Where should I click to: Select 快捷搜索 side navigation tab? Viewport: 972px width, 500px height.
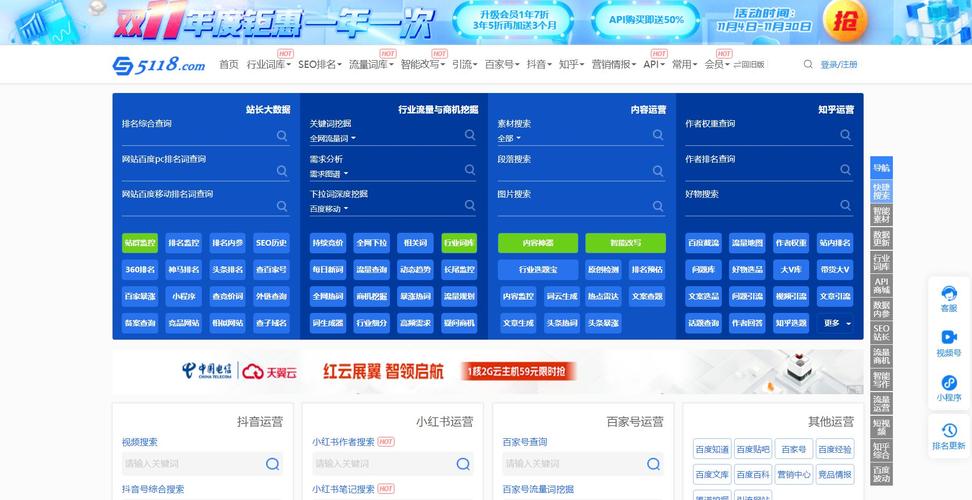coord(881,191)
